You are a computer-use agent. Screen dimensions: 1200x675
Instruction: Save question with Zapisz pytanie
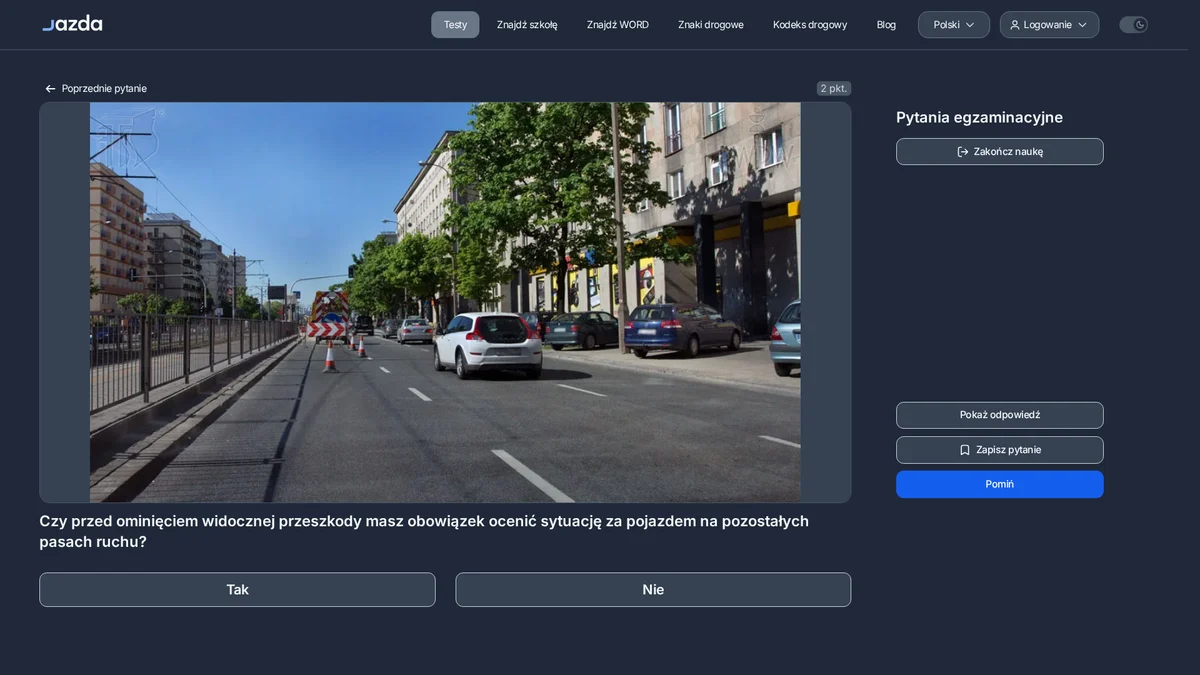(x=1000, y=450)
